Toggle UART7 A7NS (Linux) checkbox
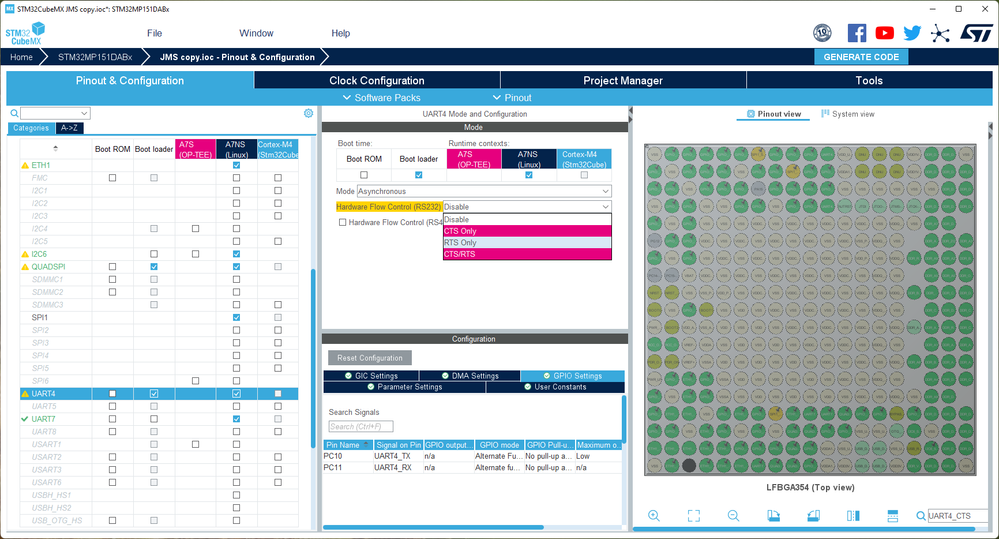The width and height of the screenshot is (999, 539). click(x=236, y=419)
